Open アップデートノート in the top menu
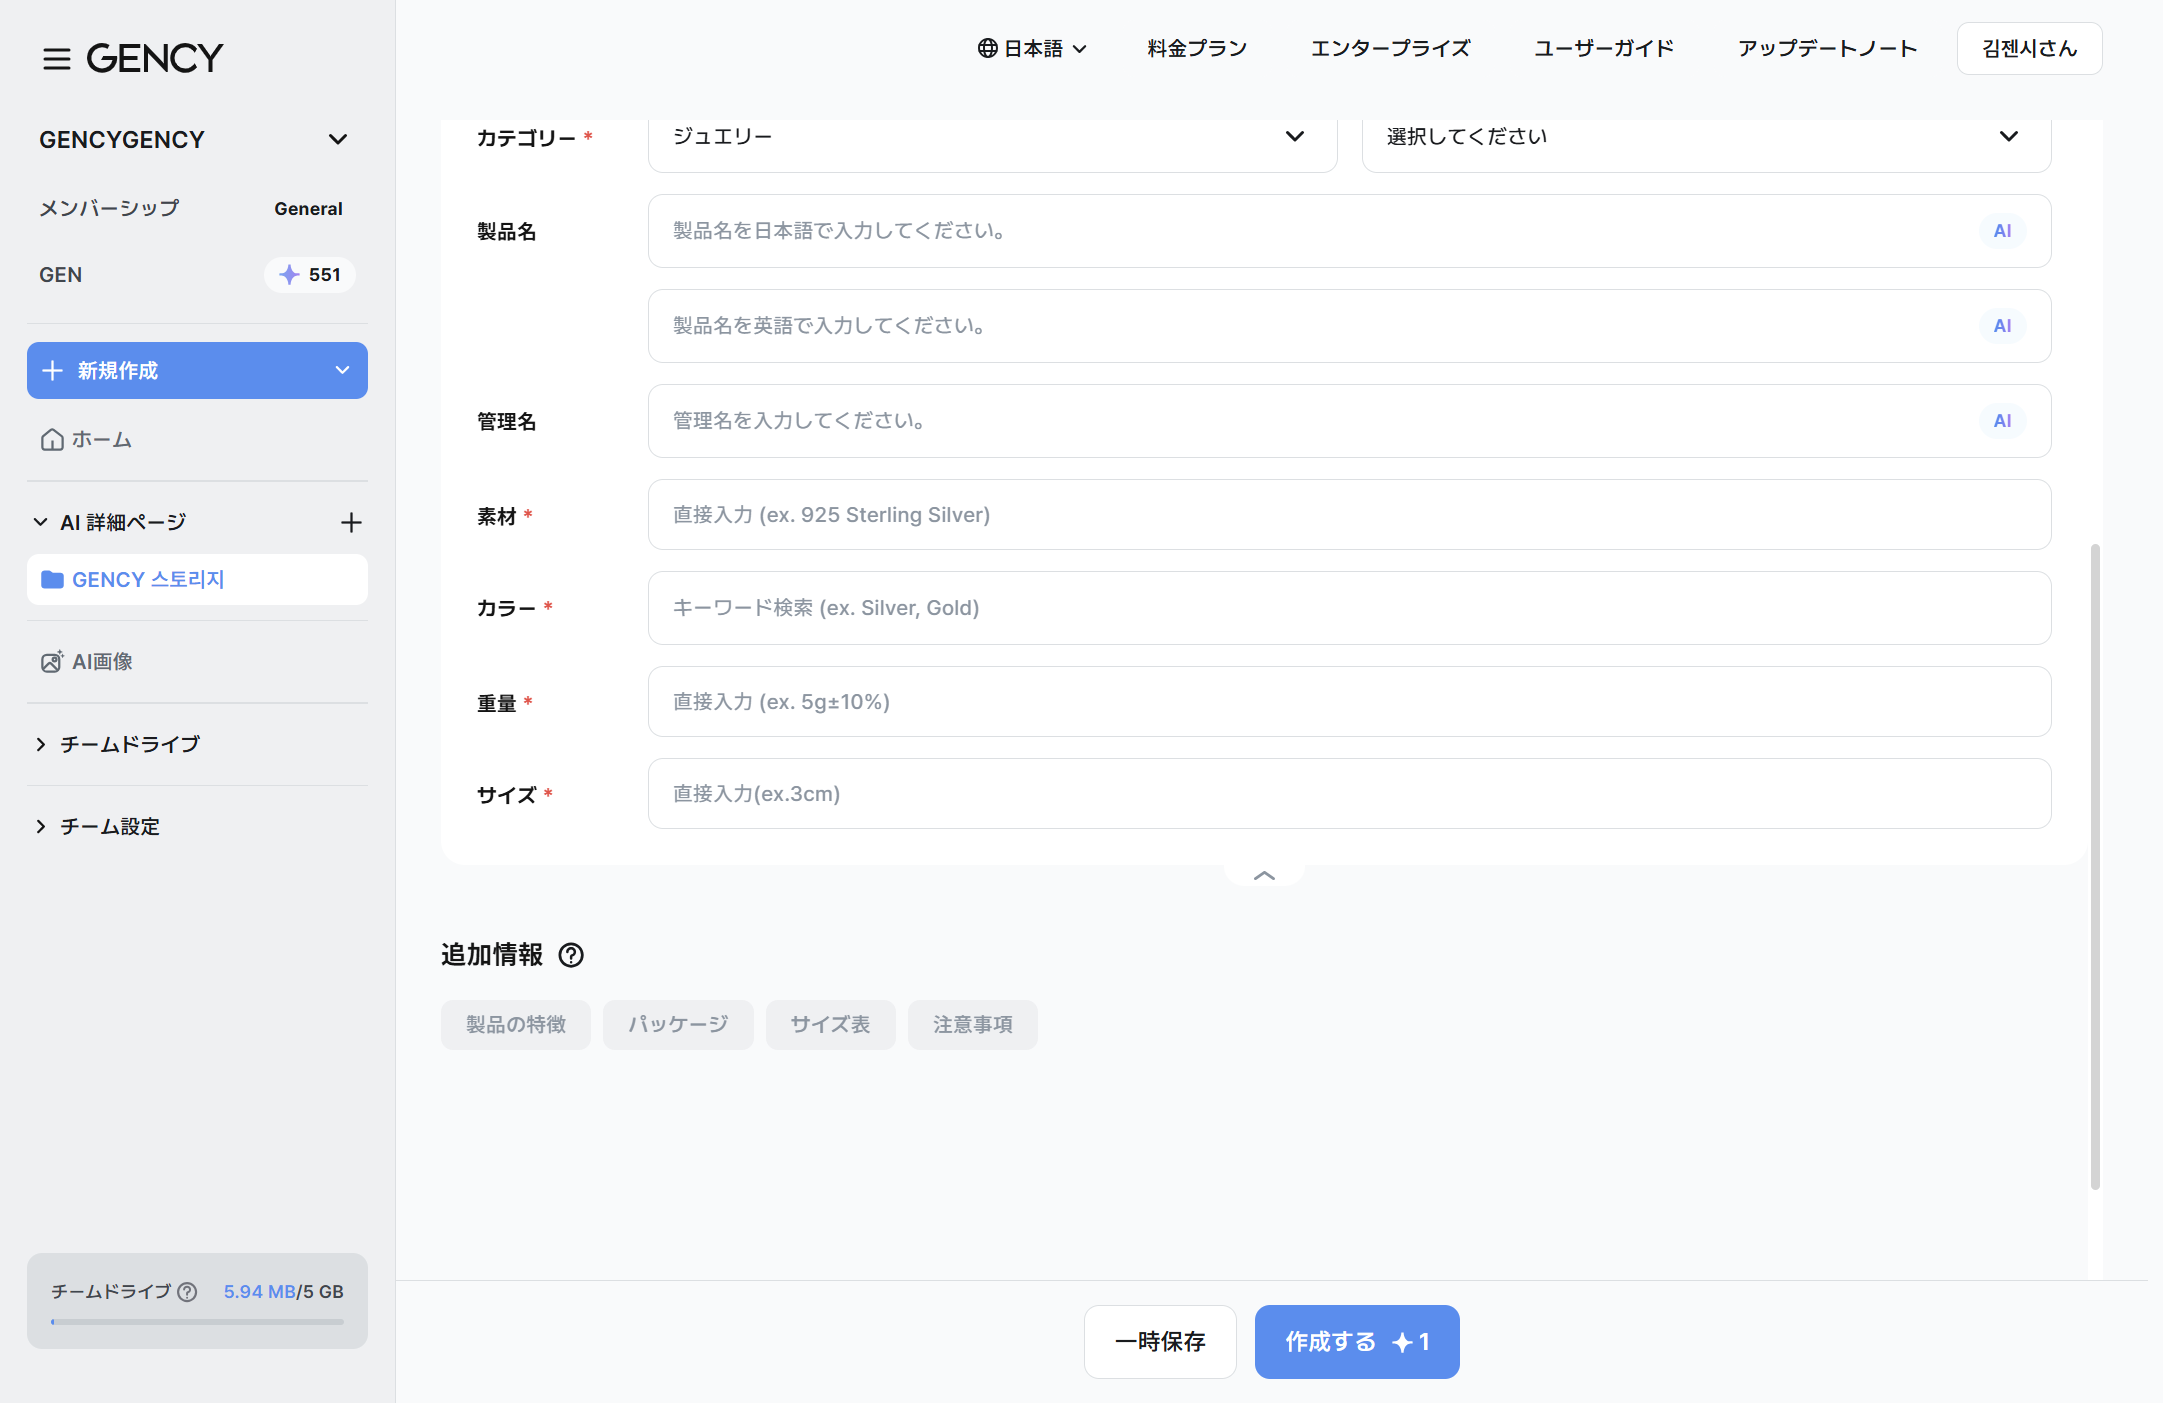 click(x=1827, y=48)
